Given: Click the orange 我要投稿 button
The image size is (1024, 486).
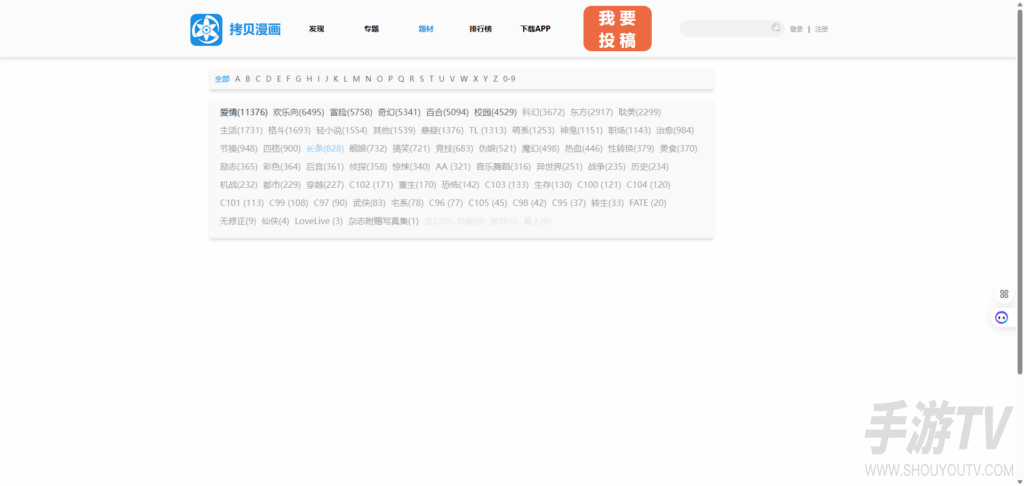Looking at the screenshot, I should (x=617, y=29).
